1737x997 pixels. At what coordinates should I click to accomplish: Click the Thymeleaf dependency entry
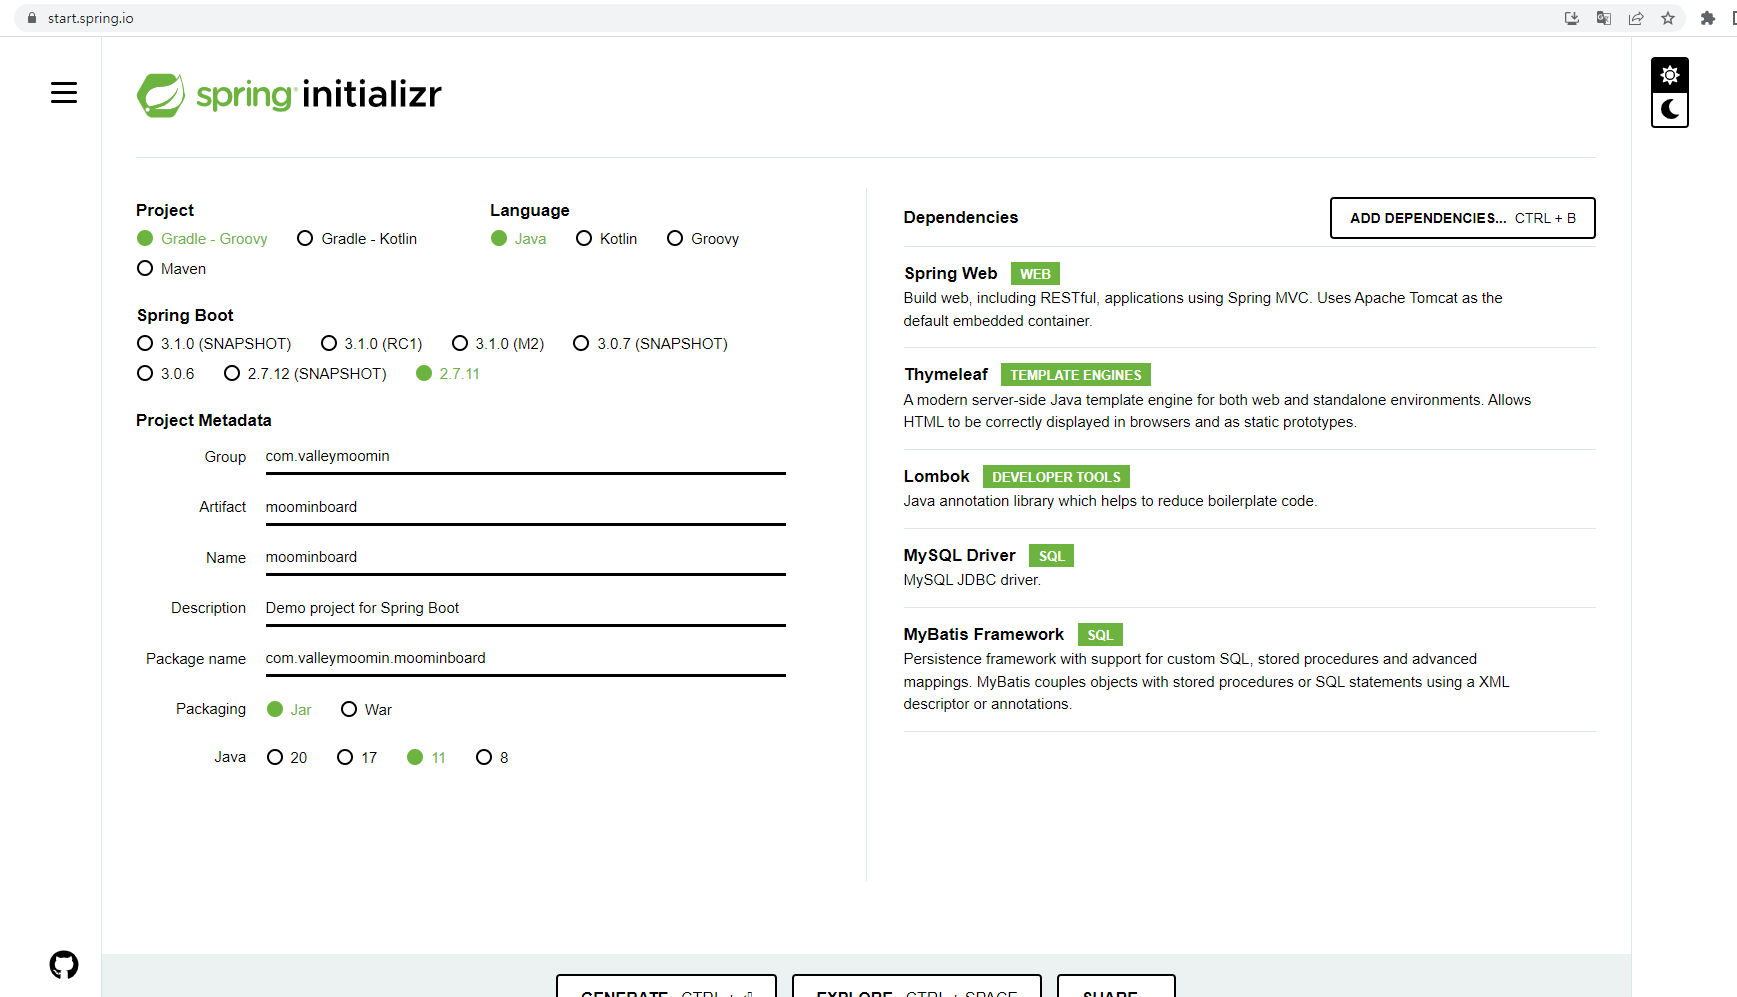(x=1249, y=398)
